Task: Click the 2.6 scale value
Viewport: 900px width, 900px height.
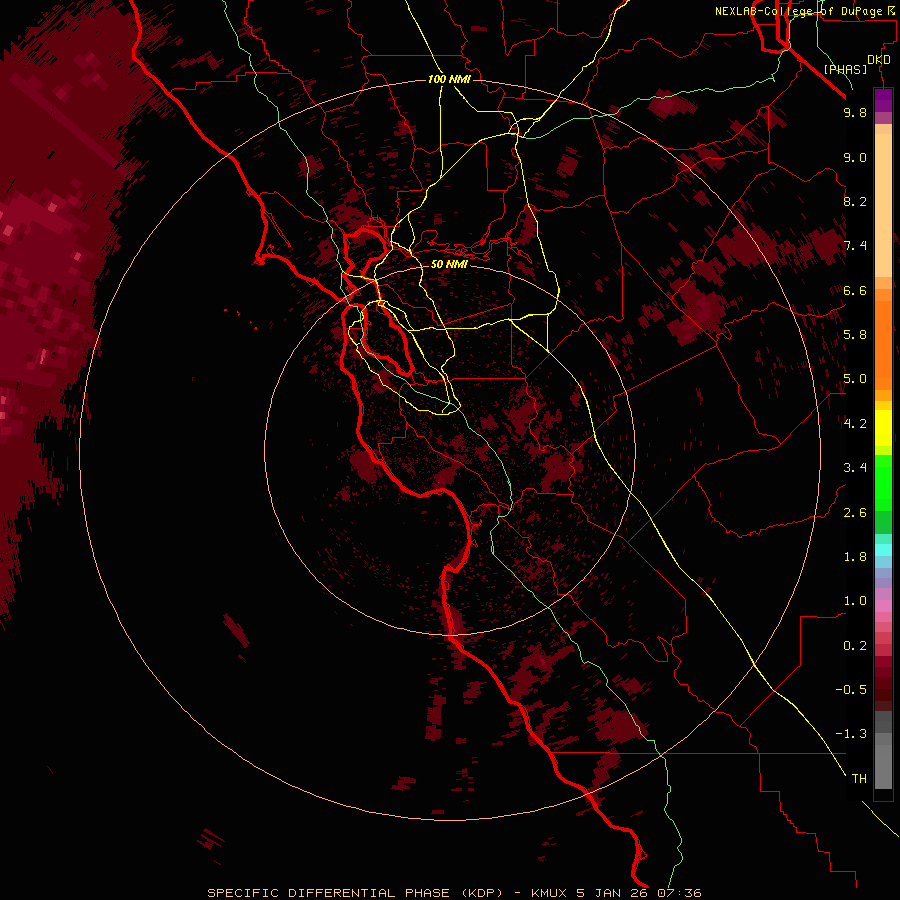Action: coord(855,513)
